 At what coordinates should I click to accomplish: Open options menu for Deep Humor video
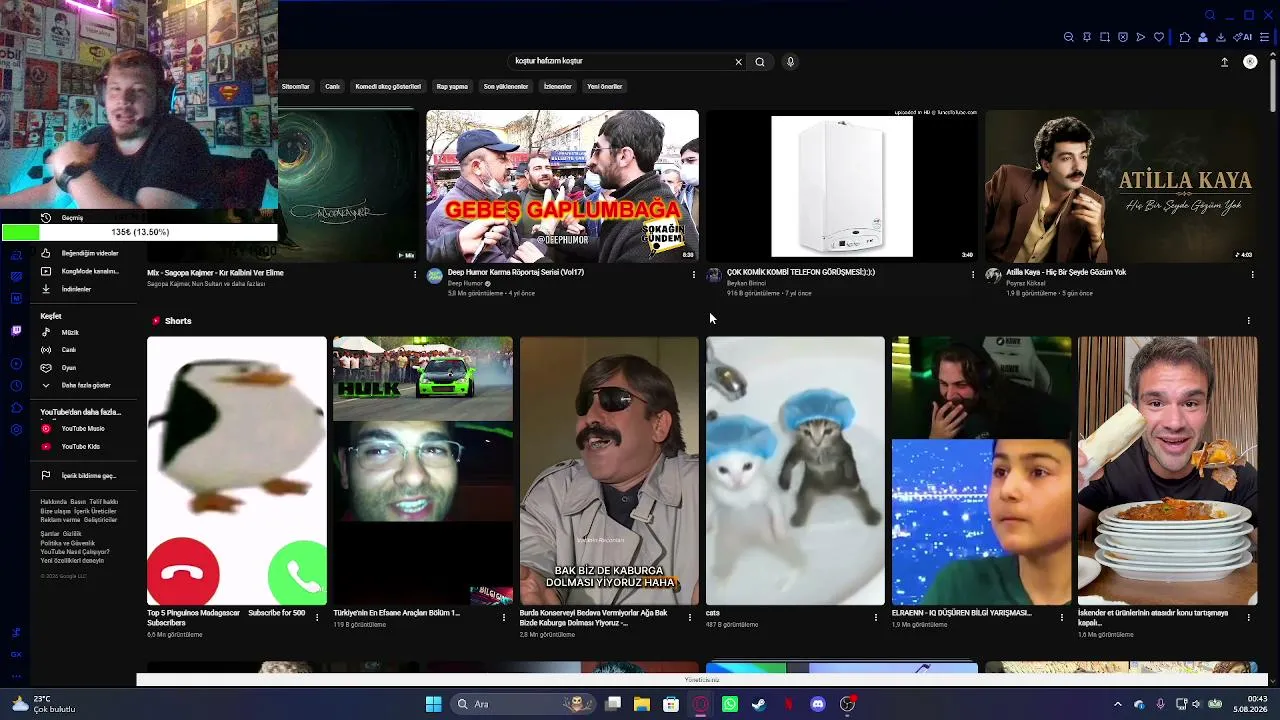(x=694, y=274)
